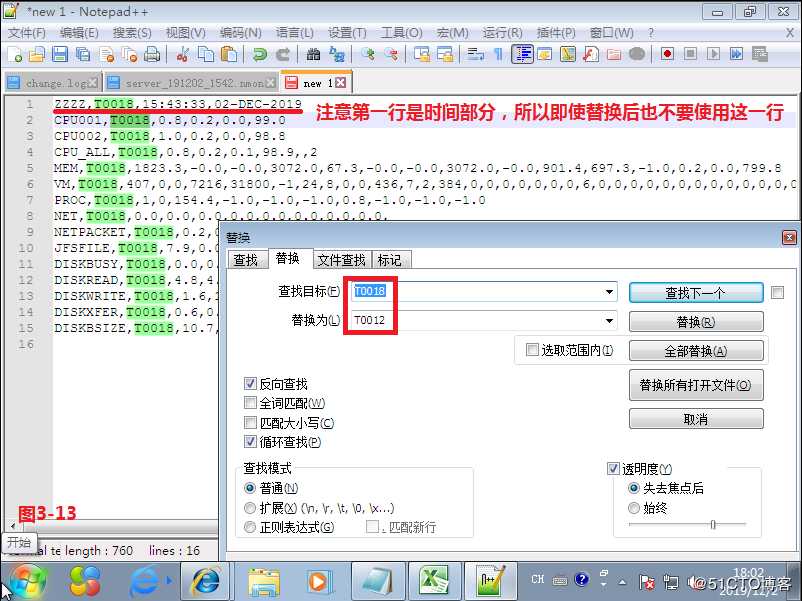Enable the 全词匹配 checkbox
Screen dimensions: 802x601
[250, 403]
